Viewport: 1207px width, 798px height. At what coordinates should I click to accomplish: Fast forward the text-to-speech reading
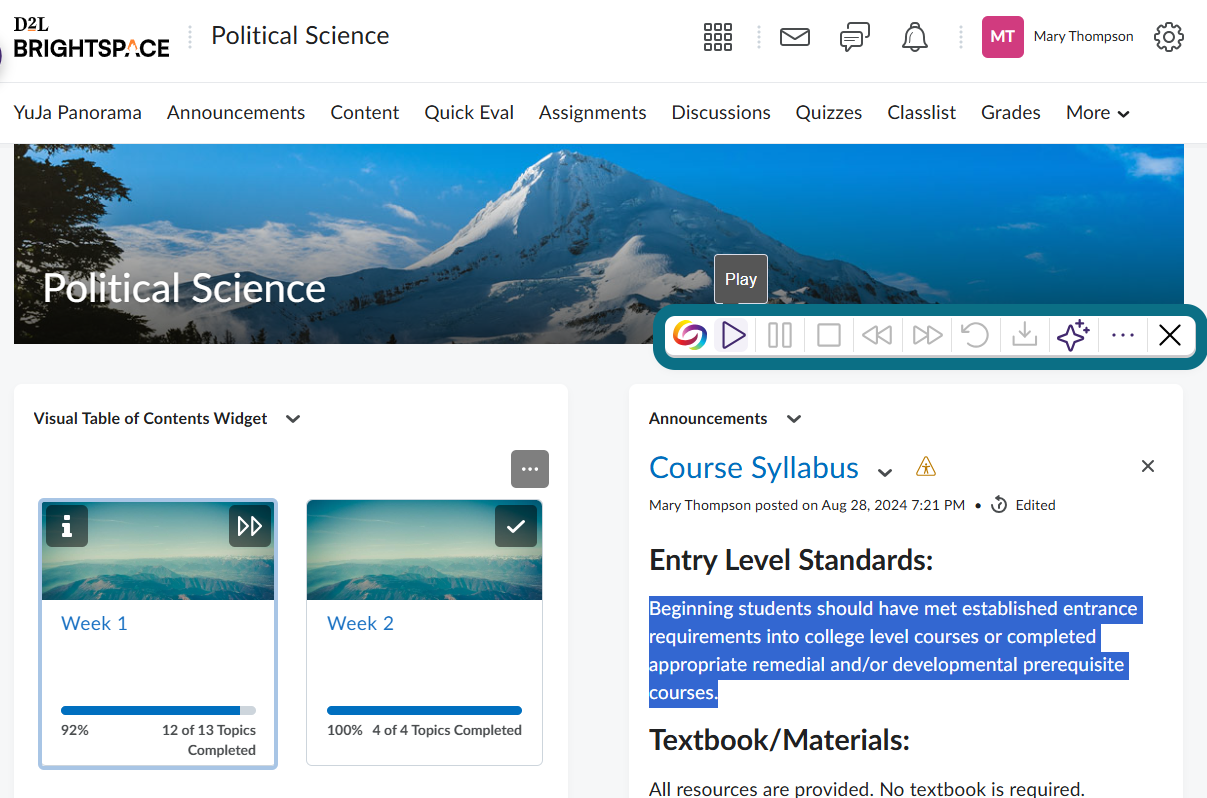[927, 335]
